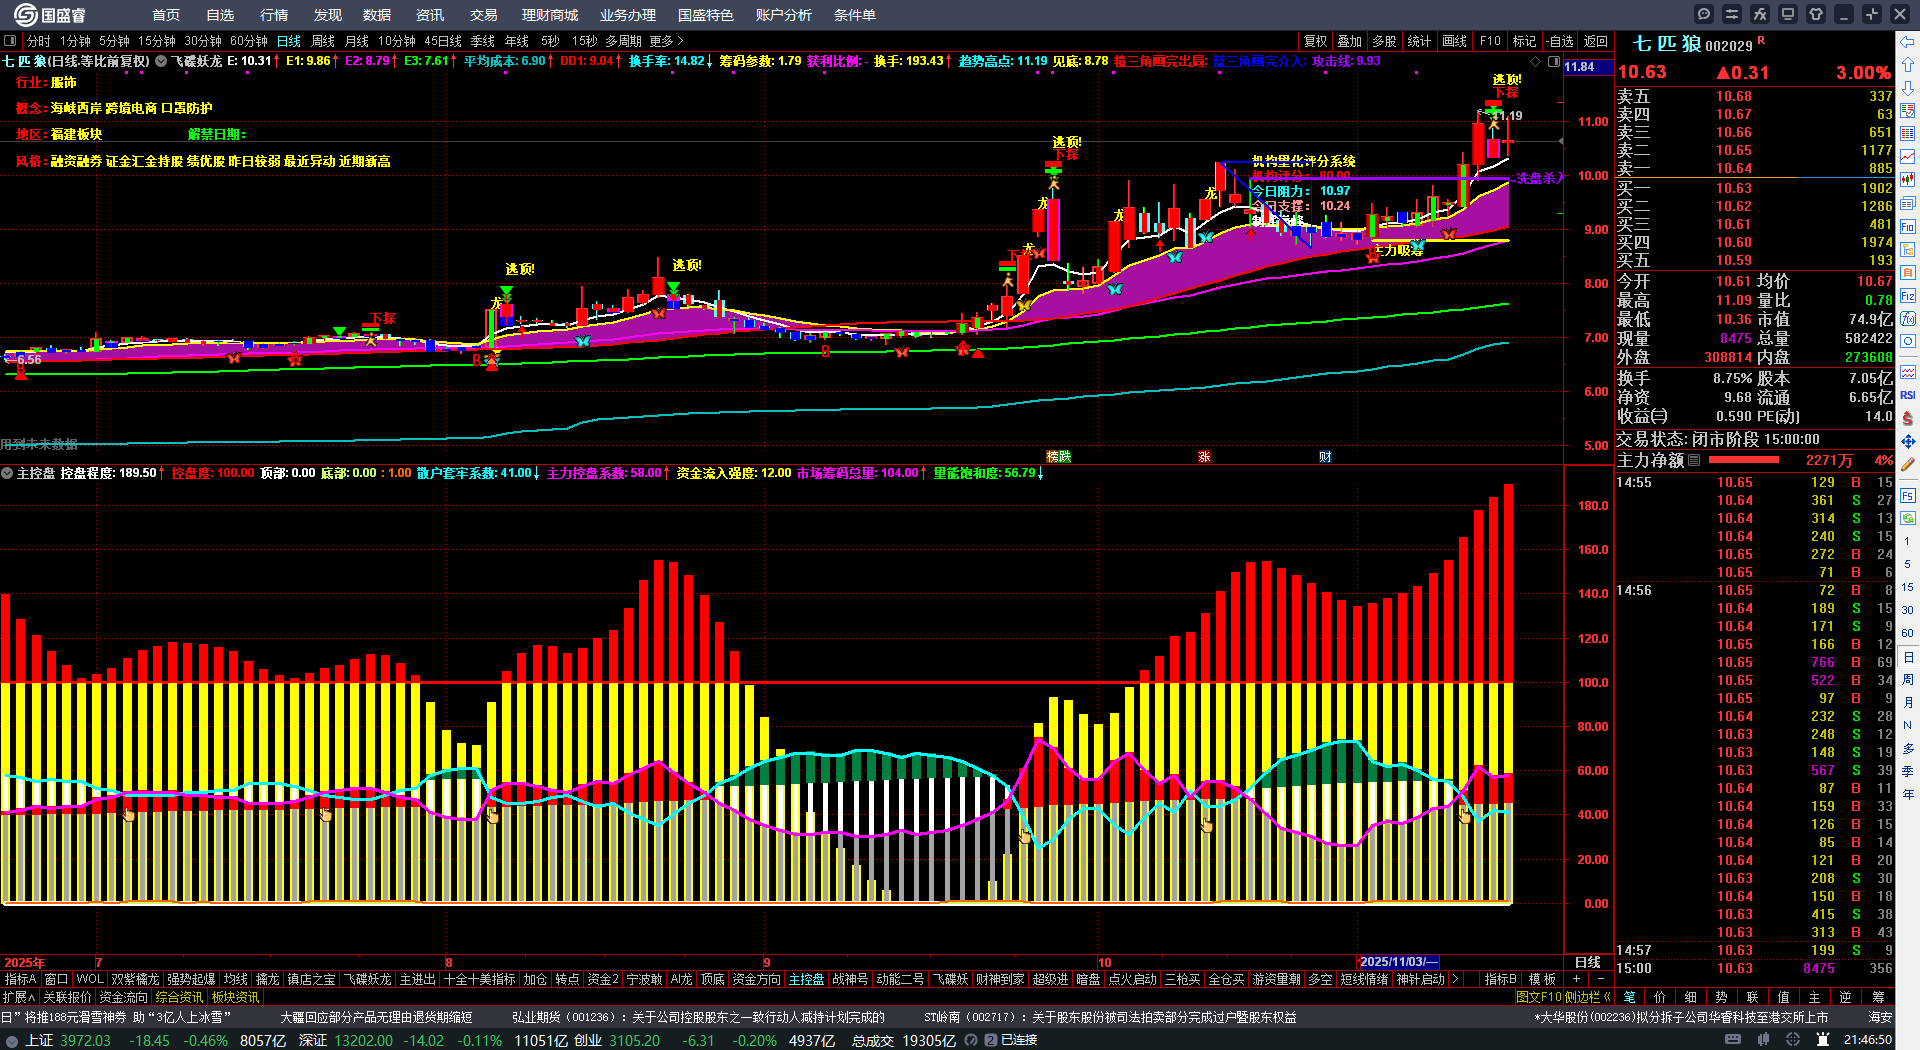Open the message chat bubble icon
This screenshot has width=1920, height=1050.
point(1704,14)
